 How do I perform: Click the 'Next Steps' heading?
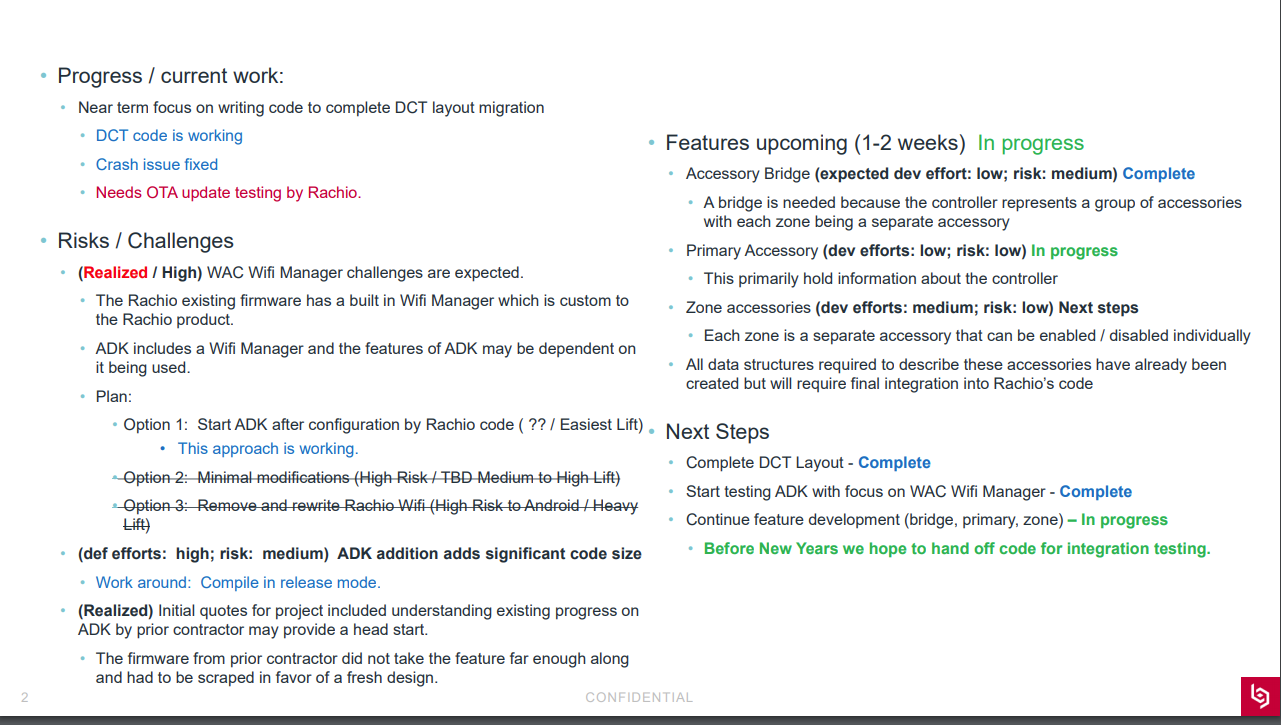[718, 432]
